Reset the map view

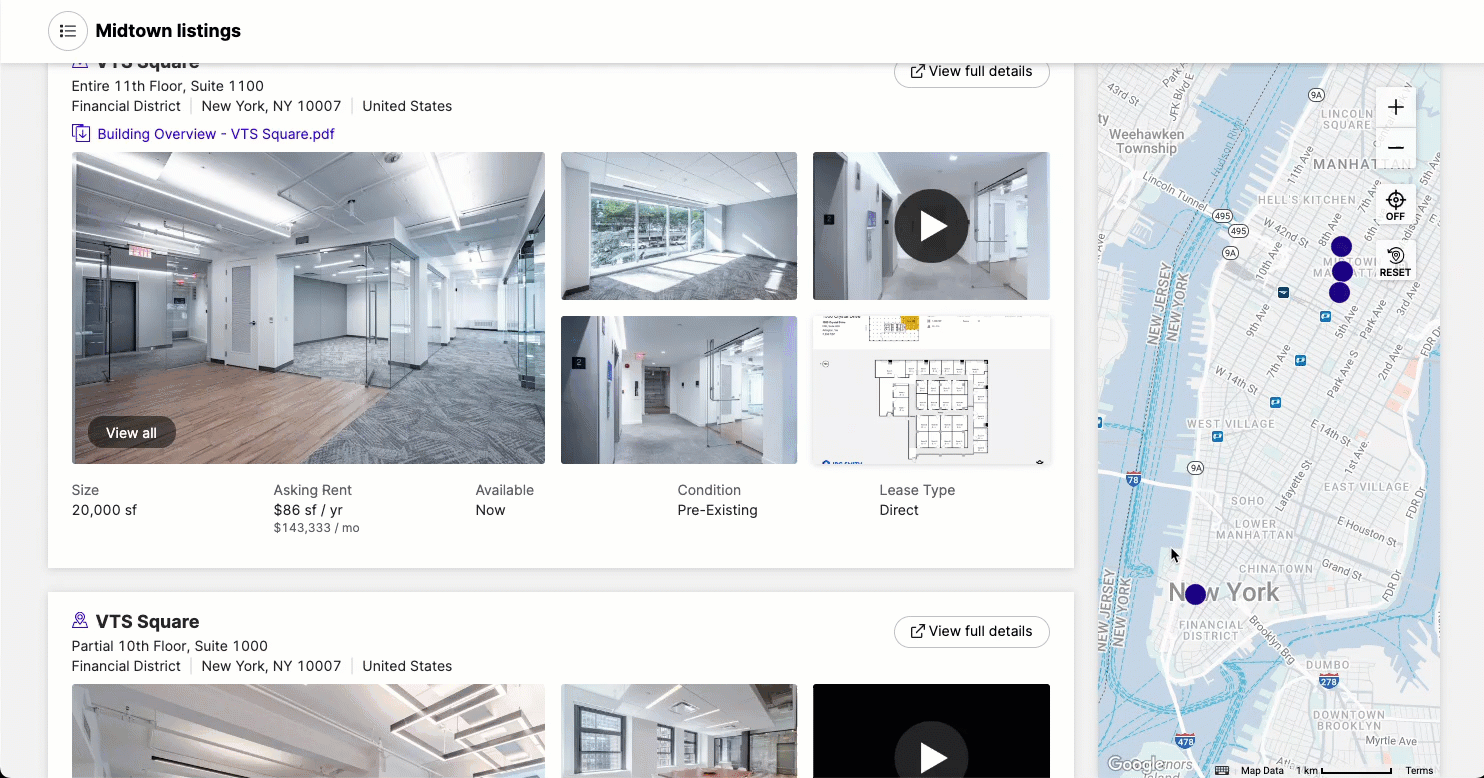point(1396,261)
